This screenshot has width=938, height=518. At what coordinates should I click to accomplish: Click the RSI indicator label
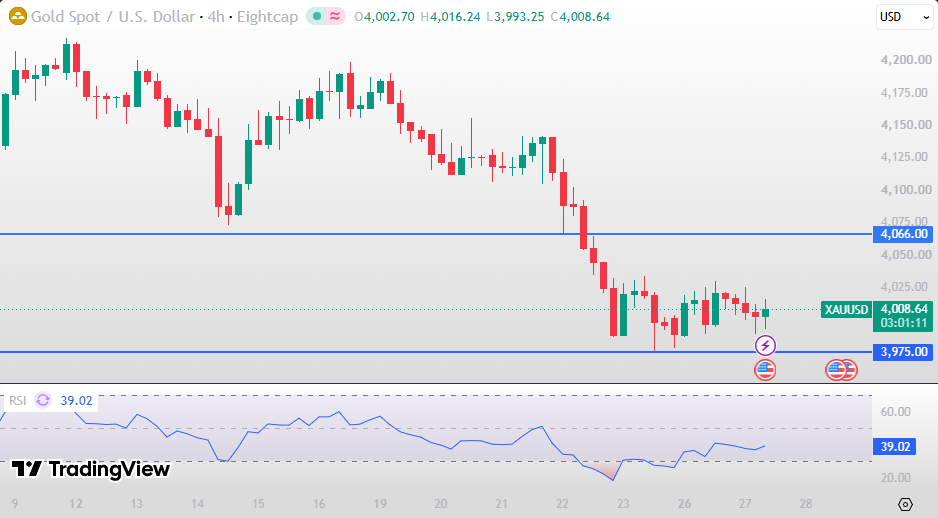pyautogui.click(x=17, y=400)
